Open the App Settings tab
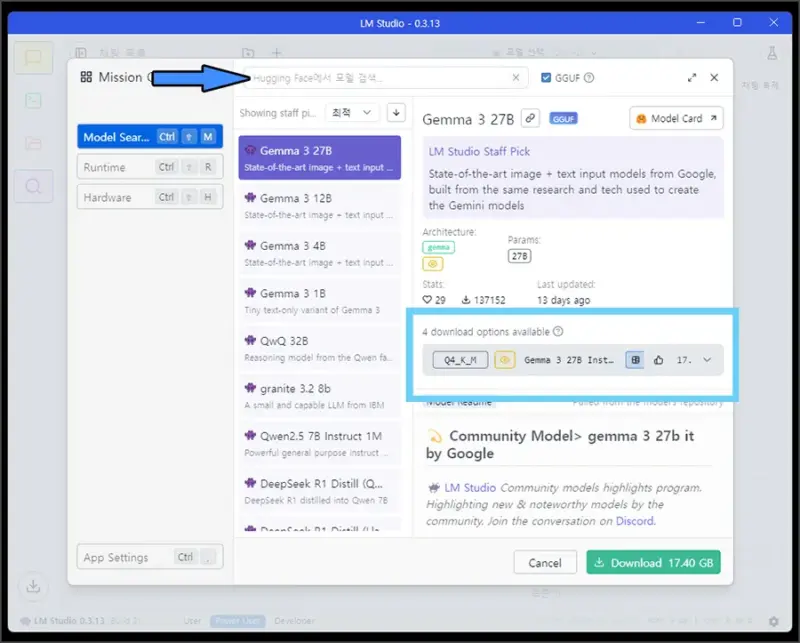This screenshot has width=800, height=643. click(x=150, y=557)
